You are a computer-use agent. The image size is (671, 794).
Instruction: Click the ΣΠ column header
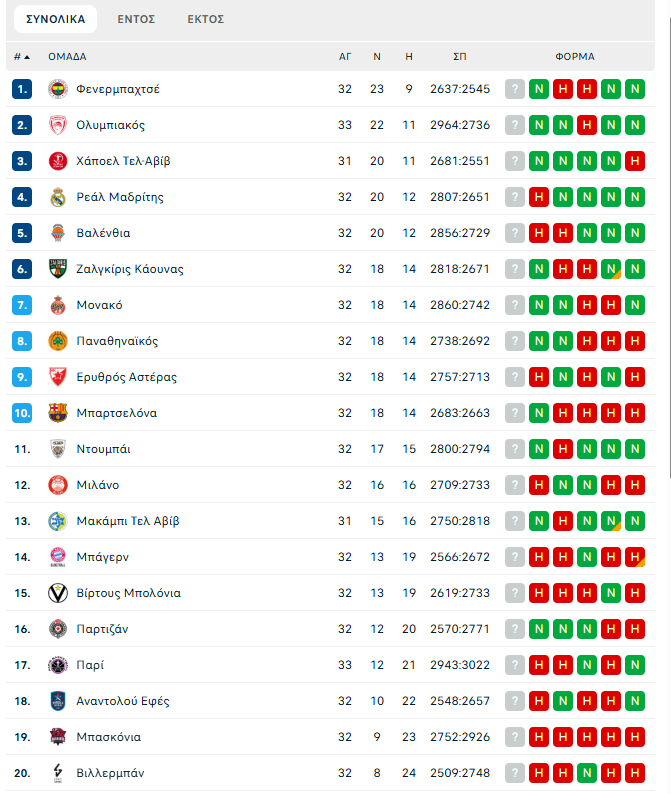(459, 57)
